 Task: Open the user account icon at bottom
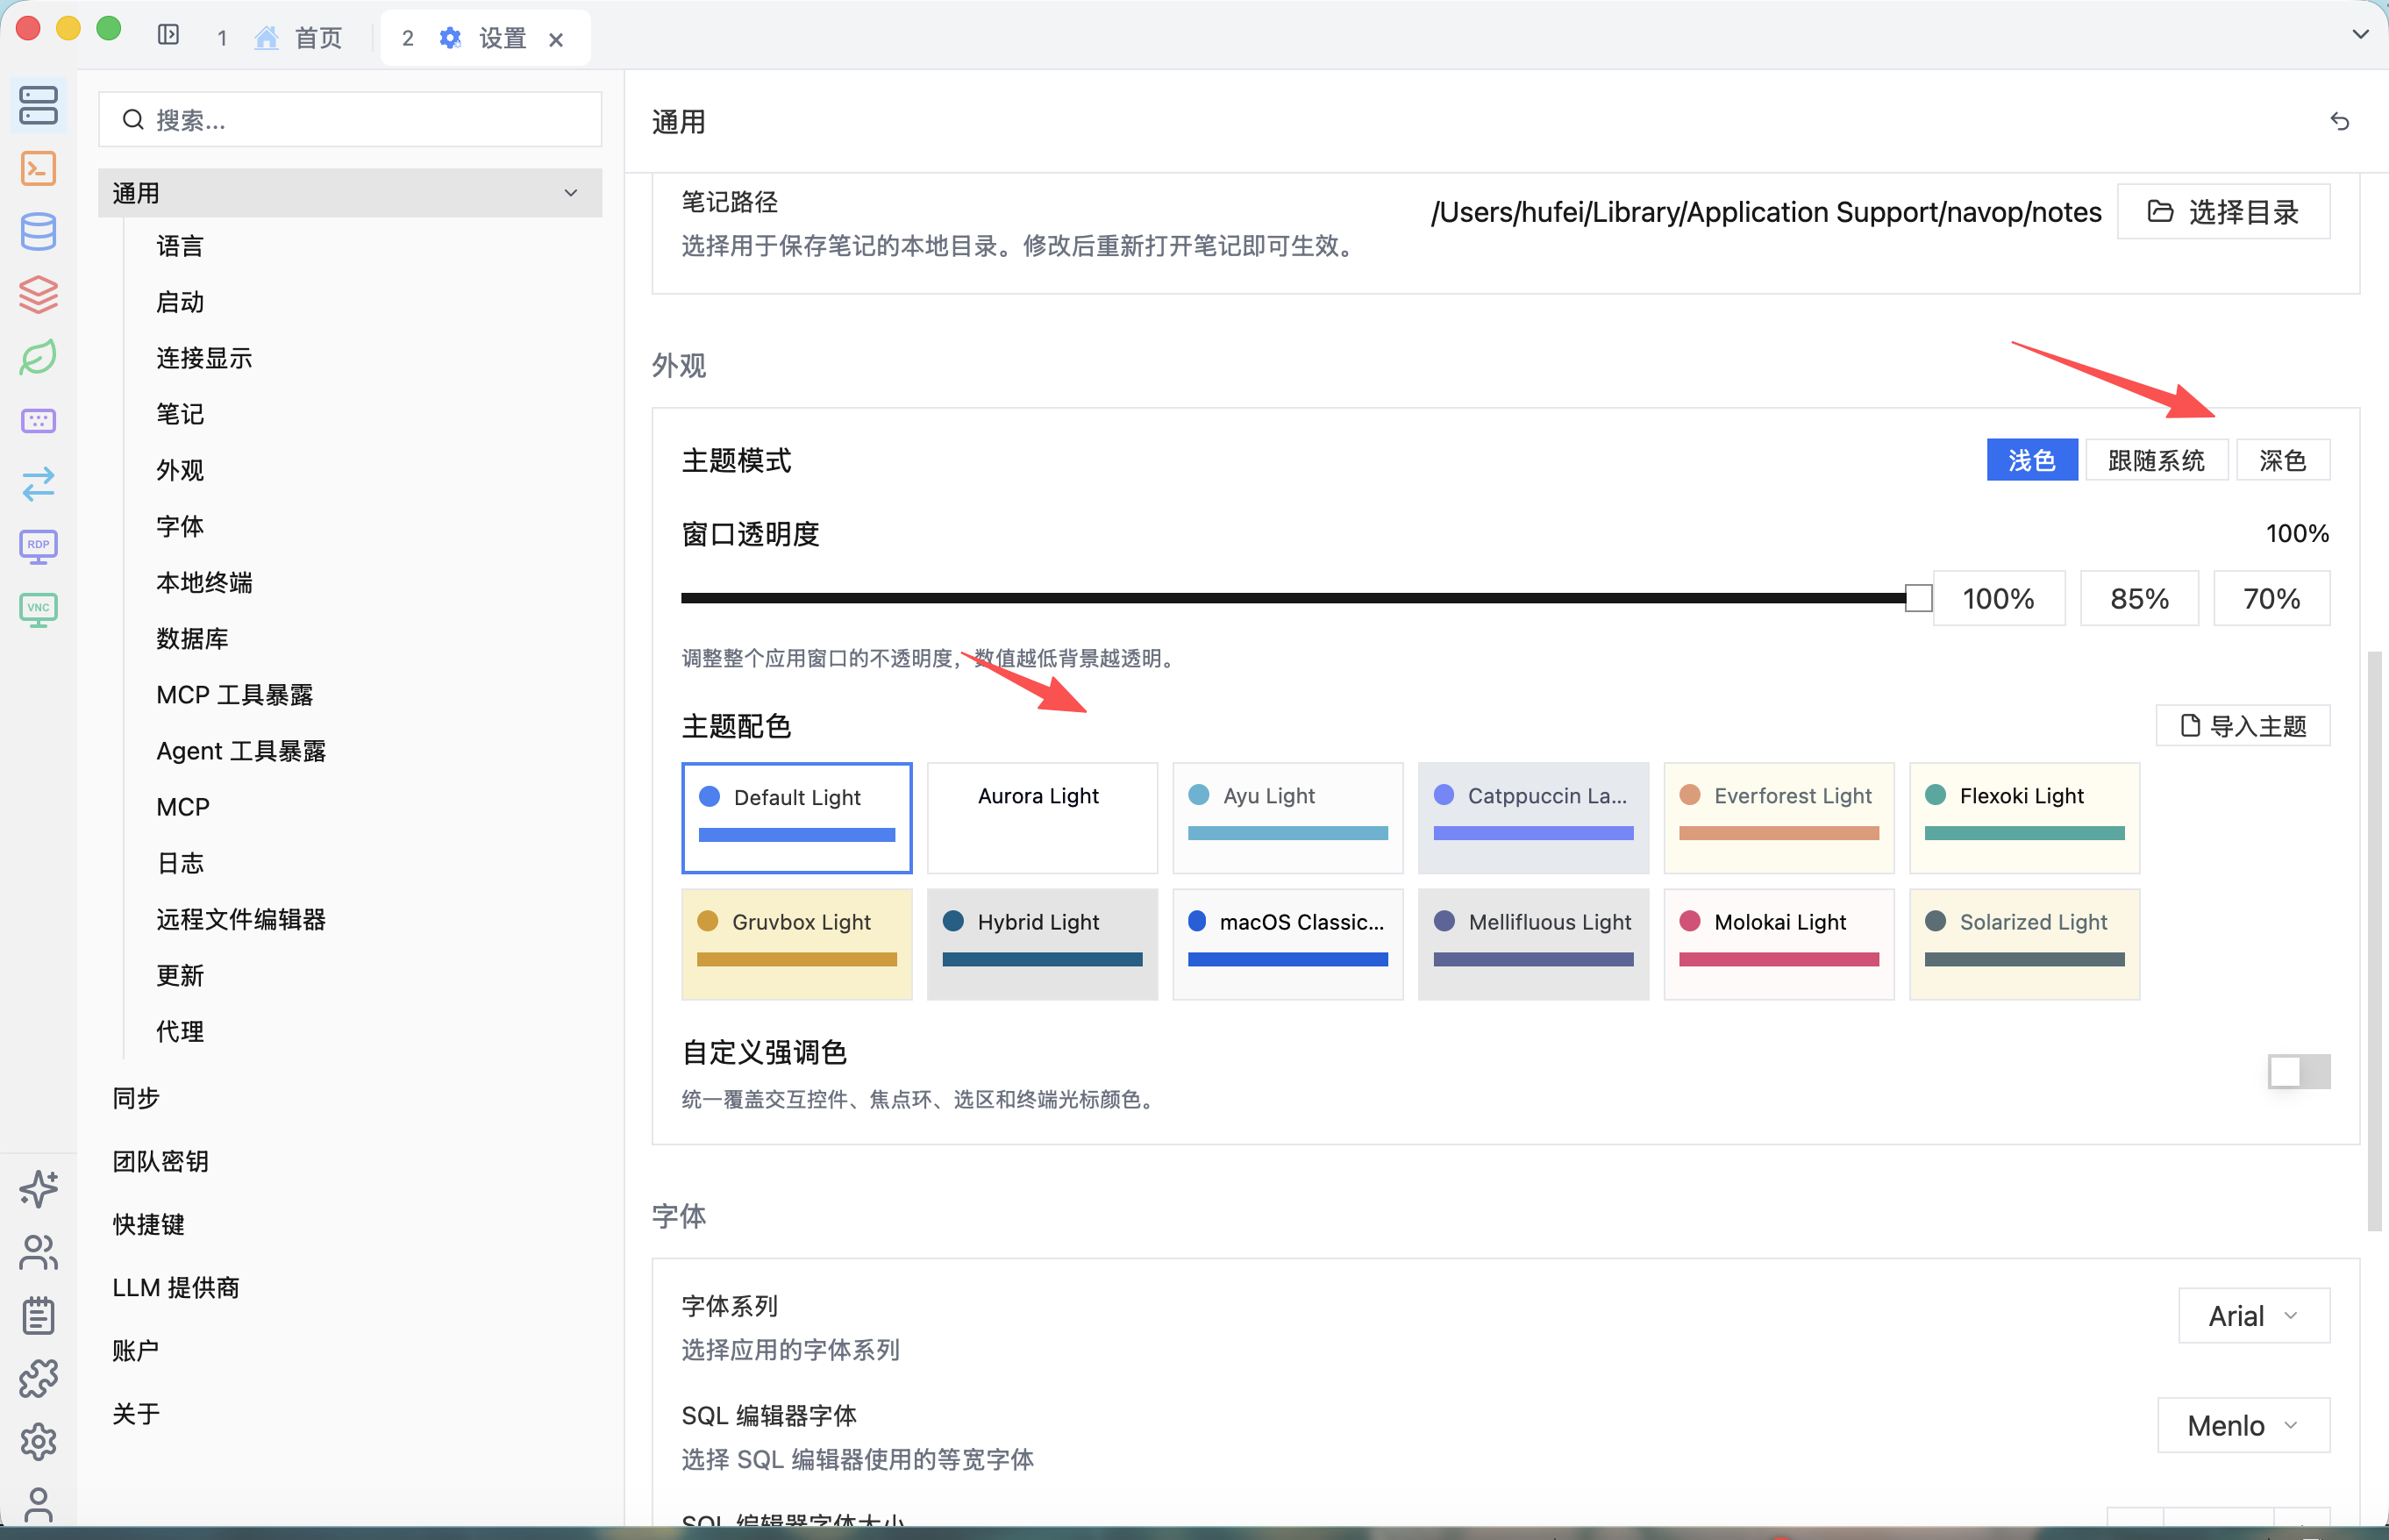click(38, 1504)
